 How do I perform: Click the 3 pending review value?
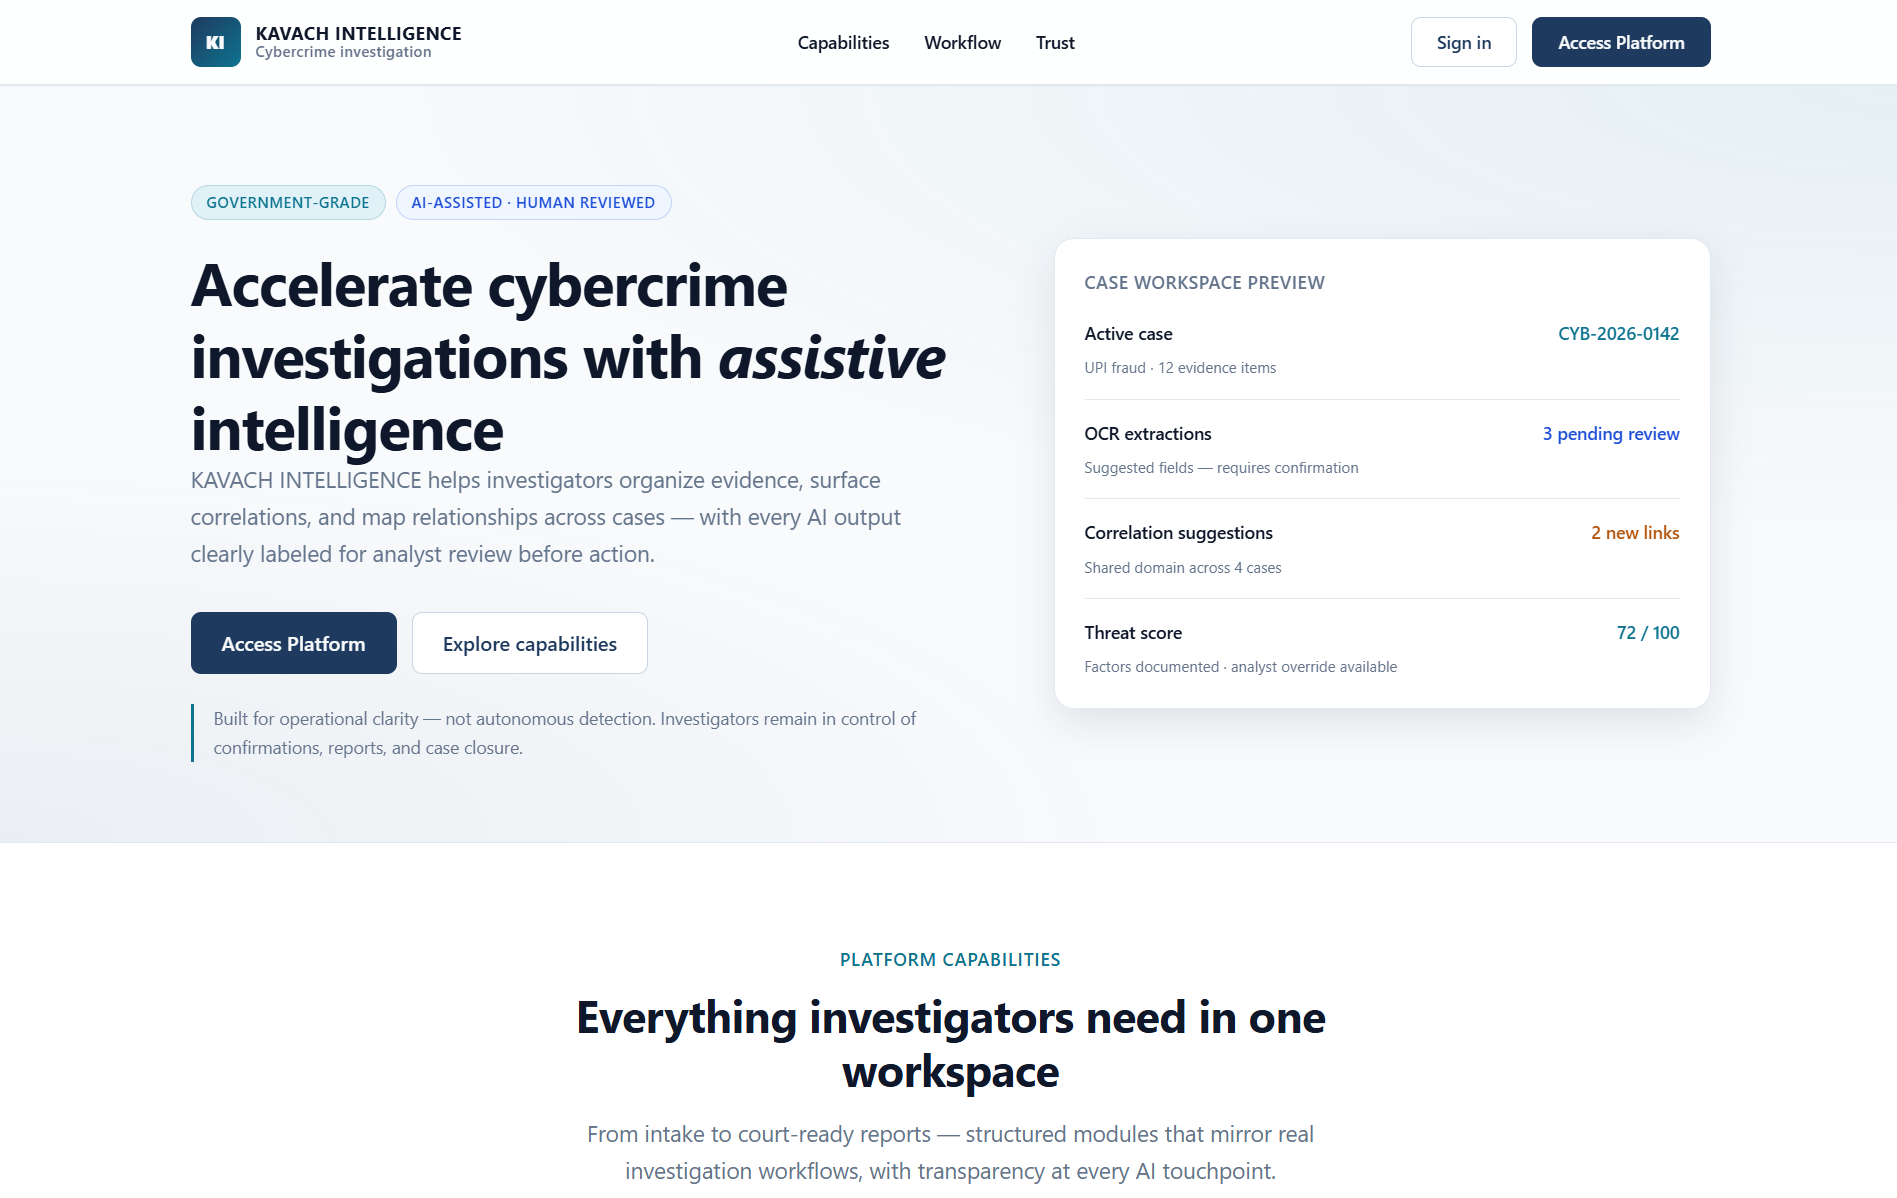1610,434
